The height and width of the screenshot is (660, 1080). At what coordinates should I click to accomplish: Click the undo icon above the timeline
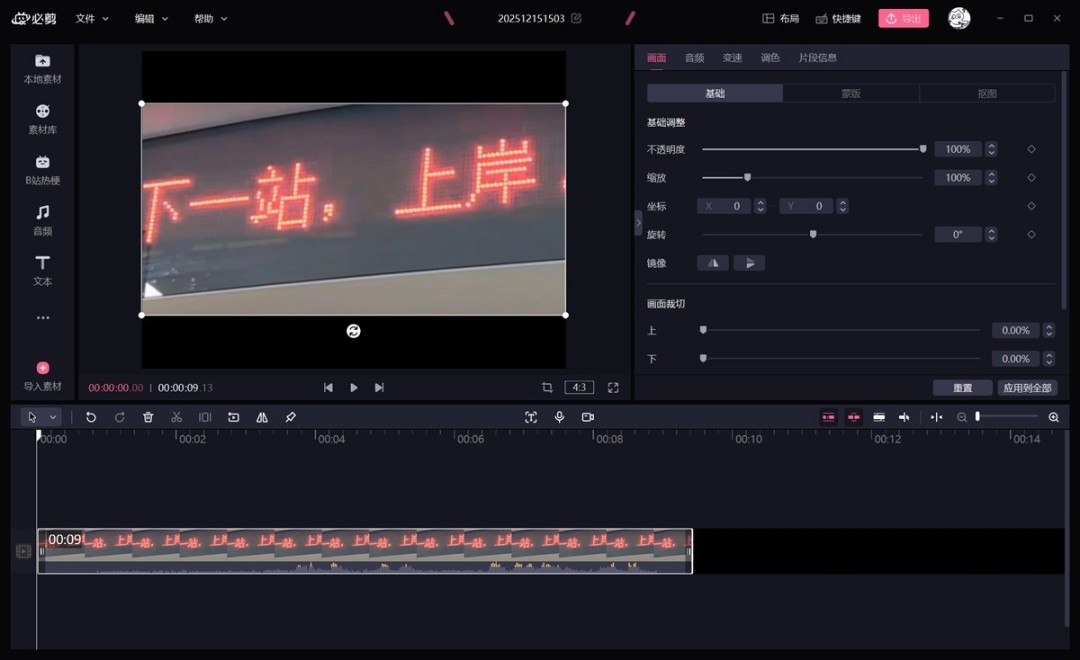click(91, 417)
